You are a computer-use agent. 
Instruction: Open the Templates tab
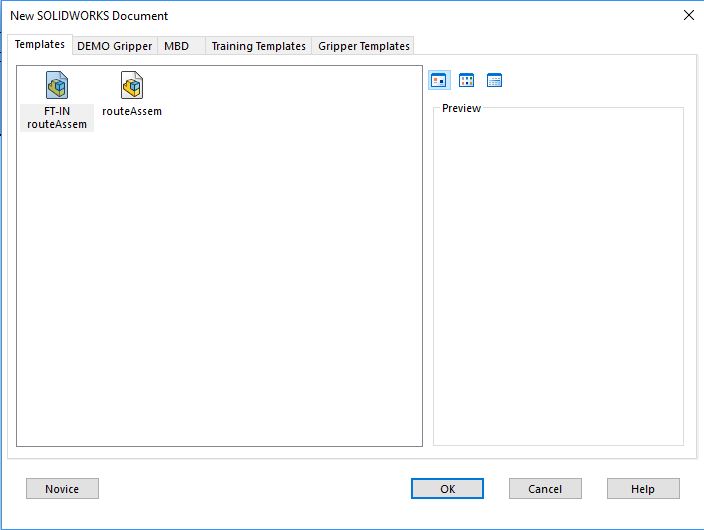tap(40, 44)
